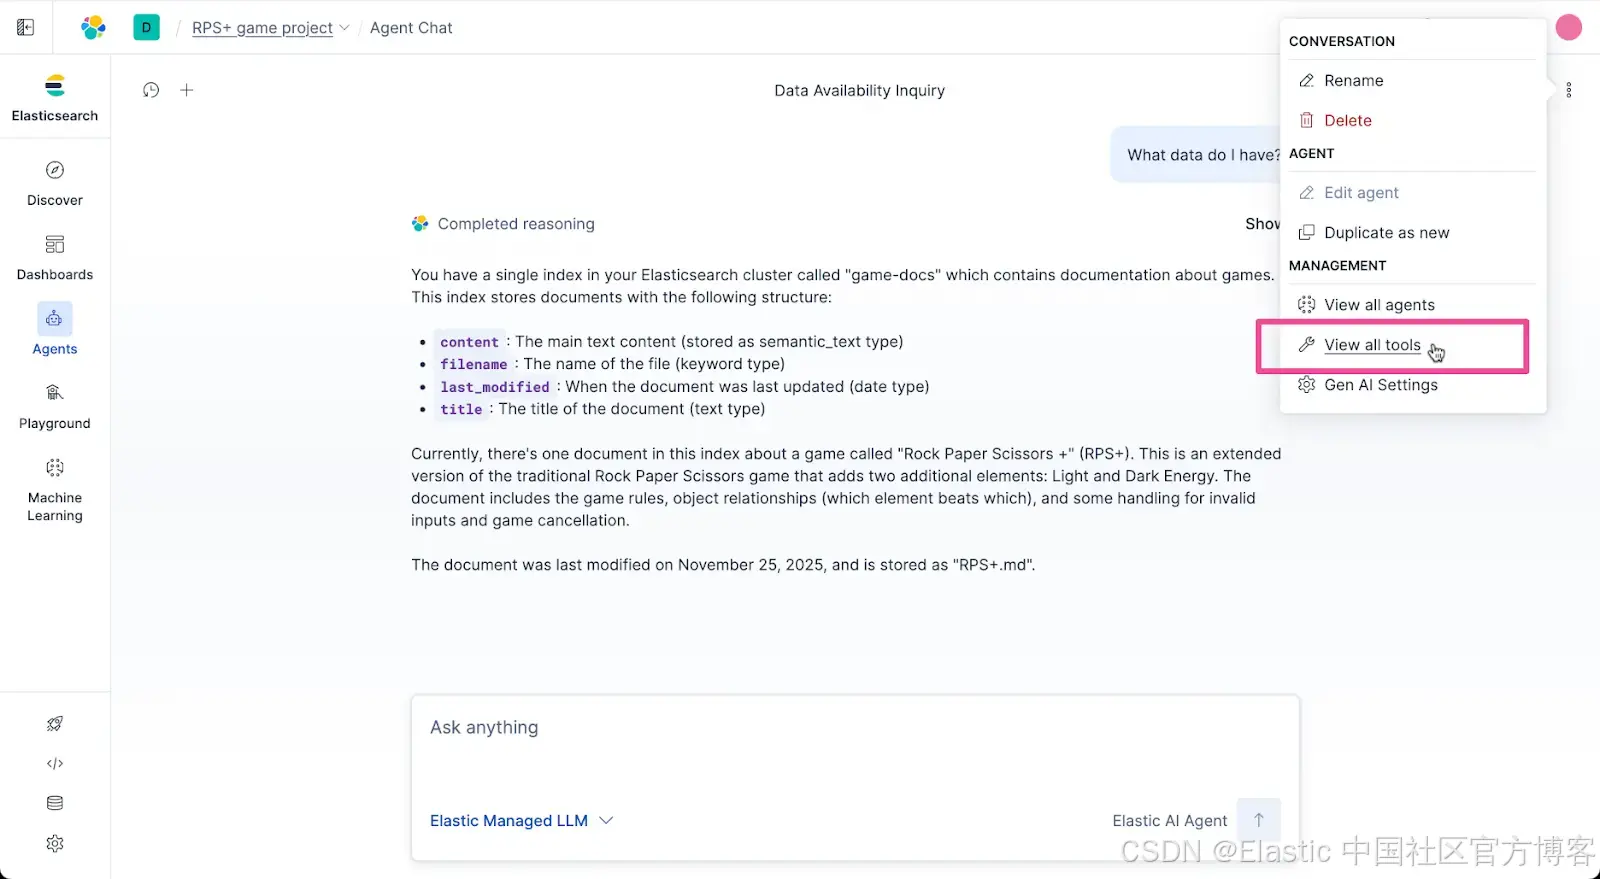Open the Elastic Managed LLM dropdown
Viewport: 1600px width, 879px height.
(521, 821)
